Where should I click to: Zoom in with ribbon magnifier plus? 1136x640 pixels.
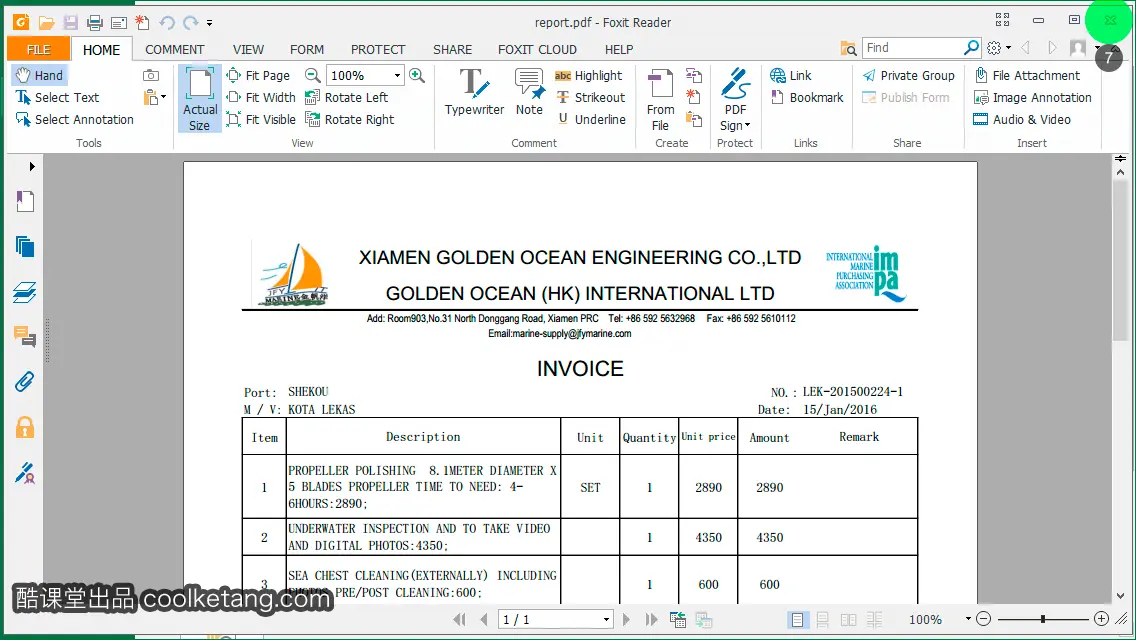[x=417, y=75]
